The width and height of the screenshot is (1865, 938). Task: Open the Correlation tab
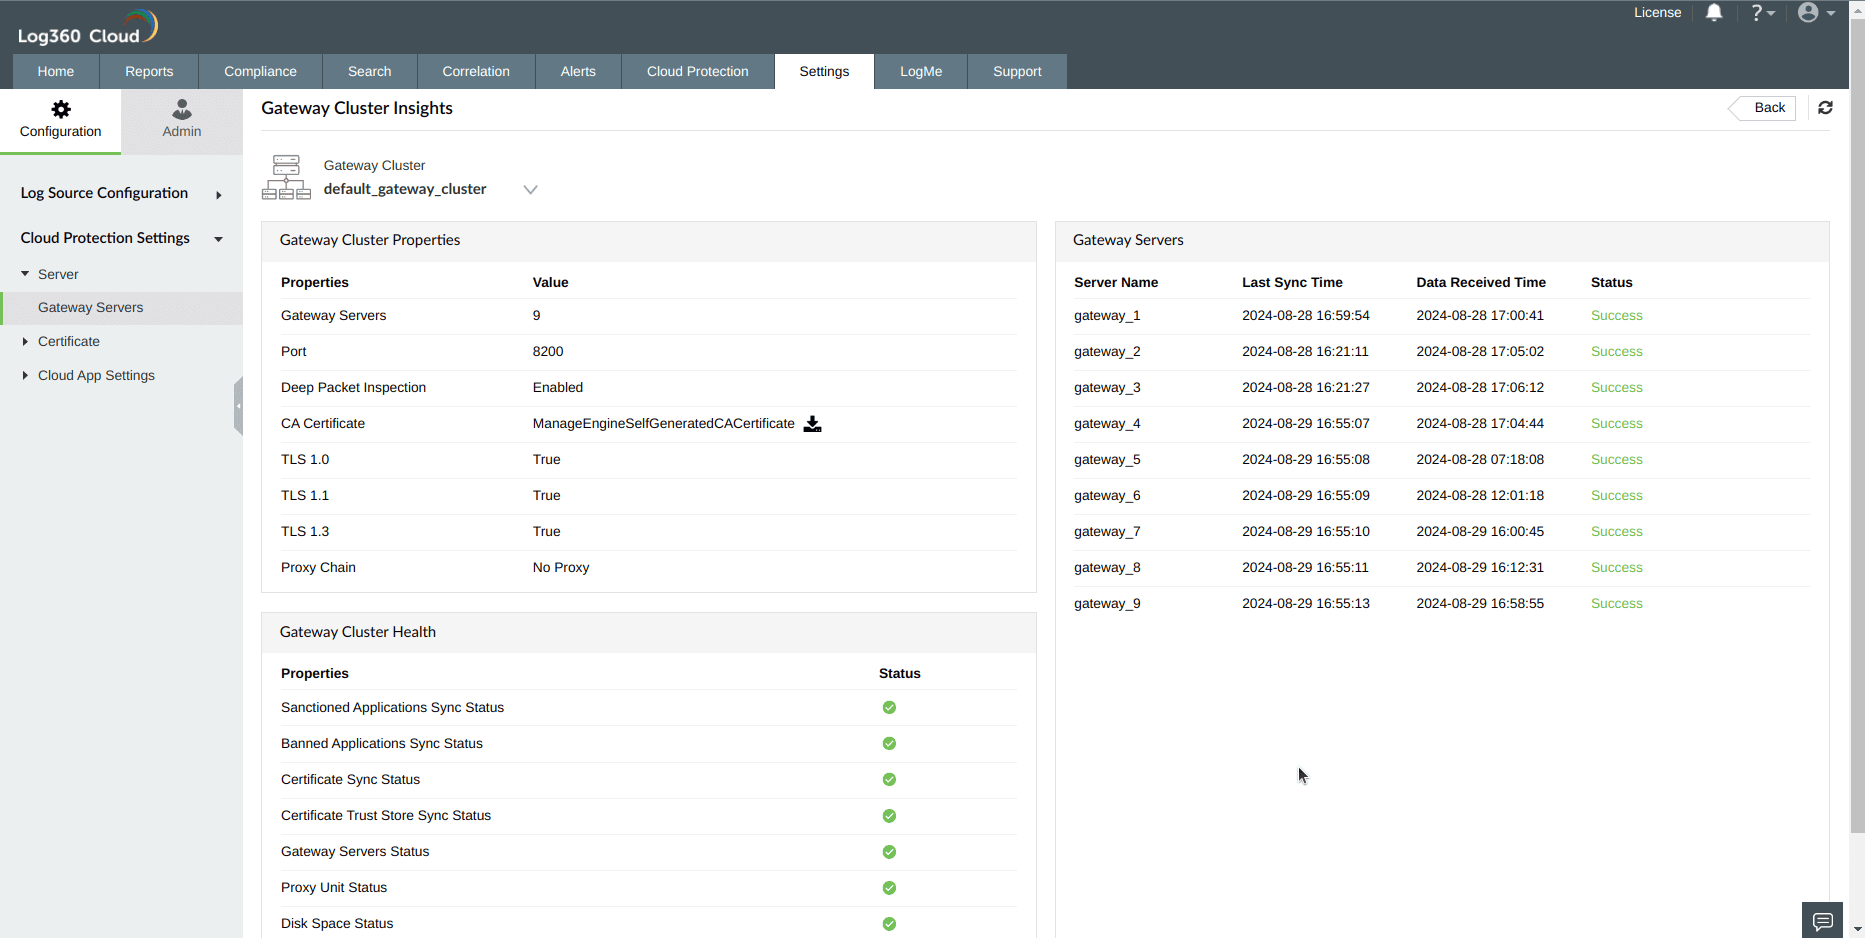pos(476,71)
